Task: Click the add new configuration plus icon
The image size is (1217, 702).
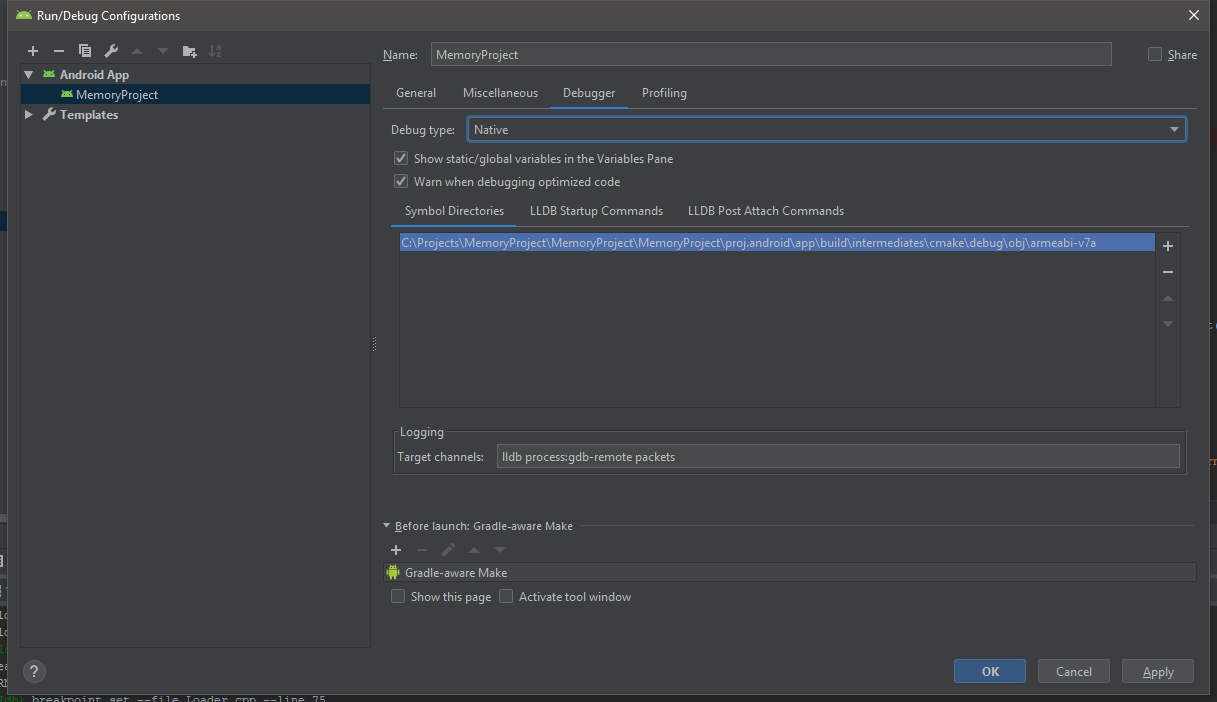Action: pyautogui.click(x=33, y=51)
